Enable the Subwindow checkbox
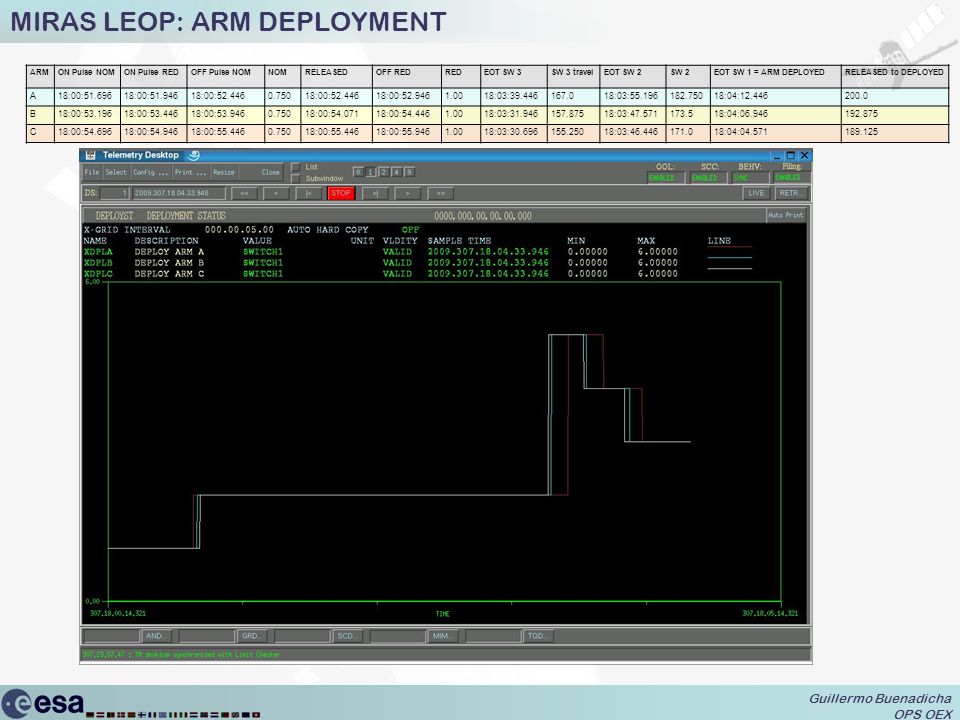Screen dimensions: 960x720 pyautogui.click(x=296, y=178)
